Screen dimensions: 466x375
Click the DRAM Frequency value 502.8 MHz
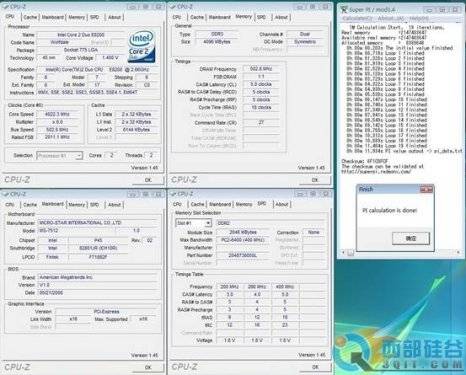point(261,69)
